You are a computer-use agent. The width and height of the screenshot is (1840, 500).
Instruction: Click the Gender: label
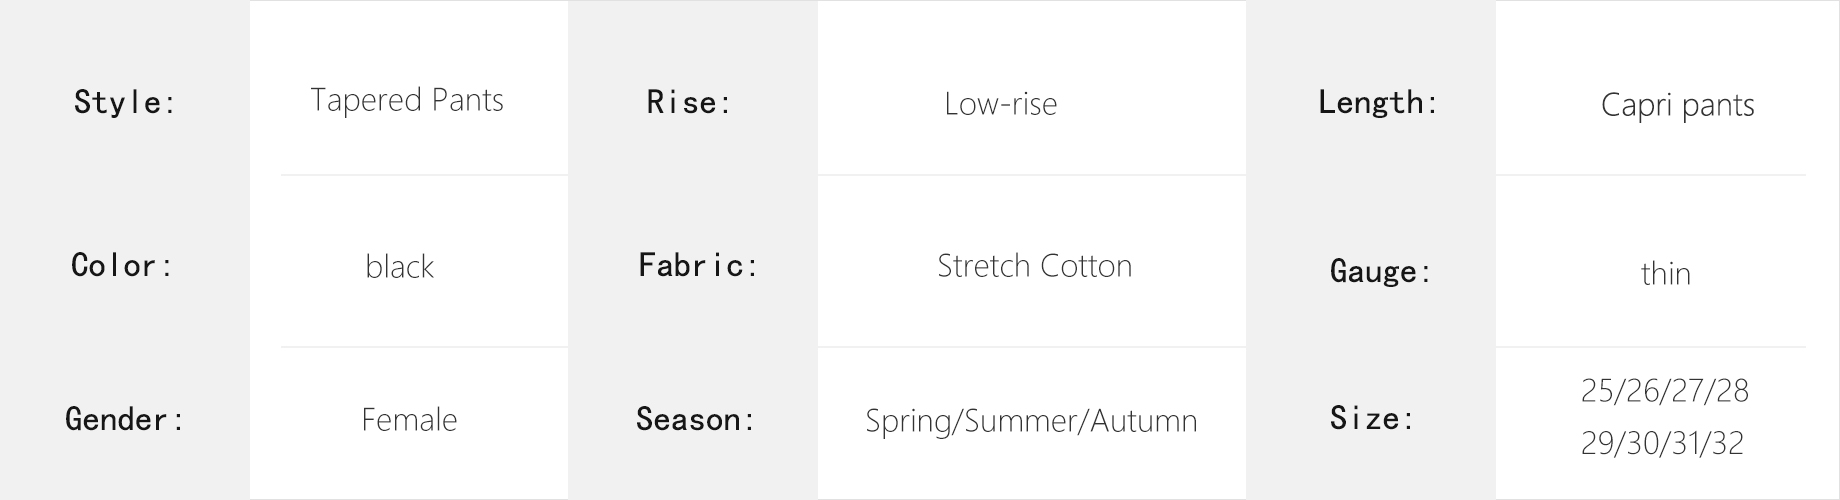(124, 419)
